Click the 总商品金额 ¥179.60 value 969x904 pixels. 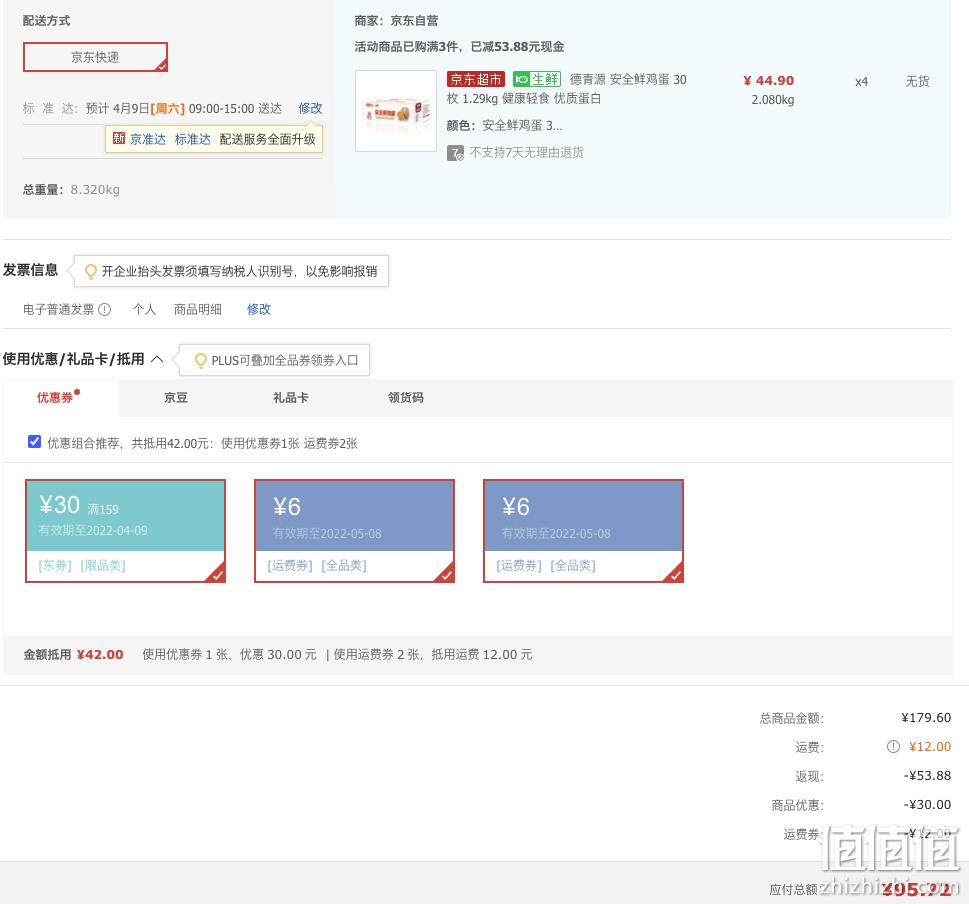point(926,717)
